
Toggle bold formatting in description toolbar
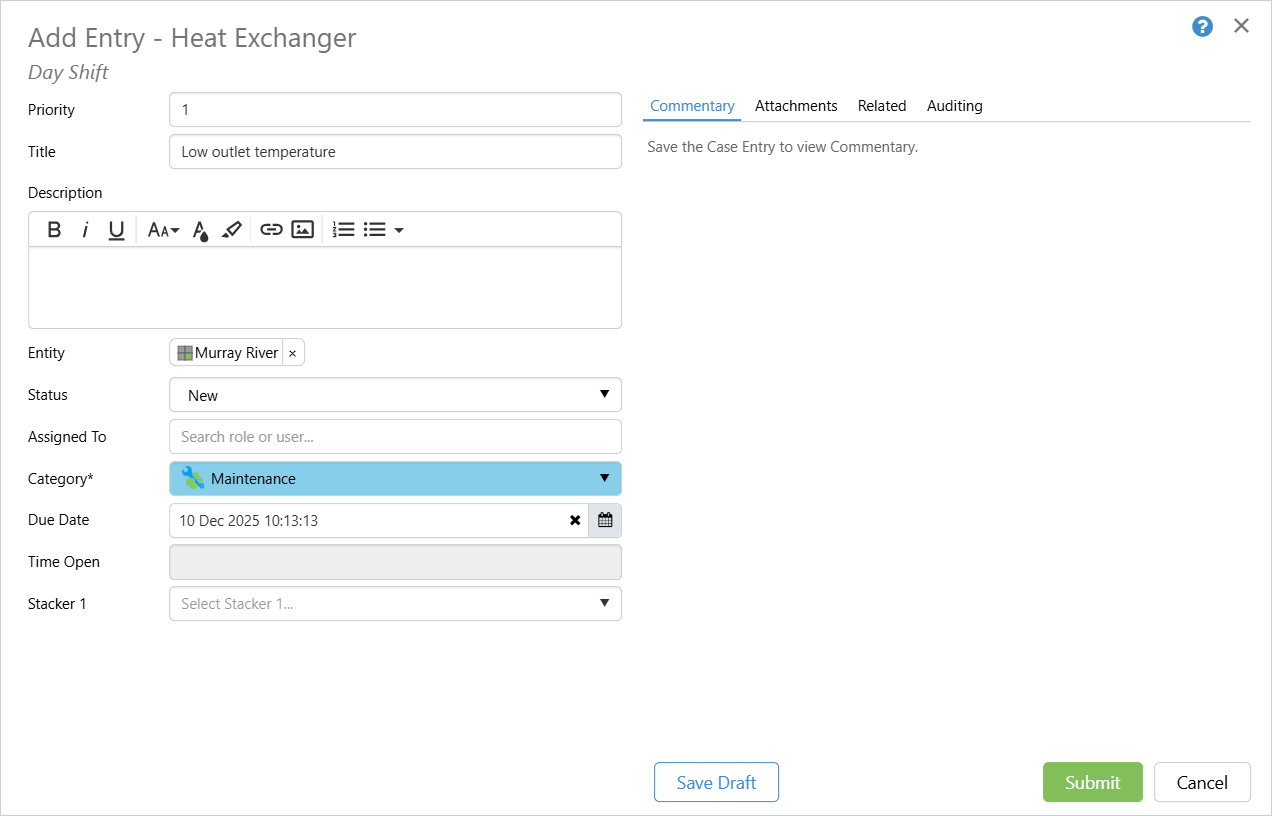coord(55,230)
